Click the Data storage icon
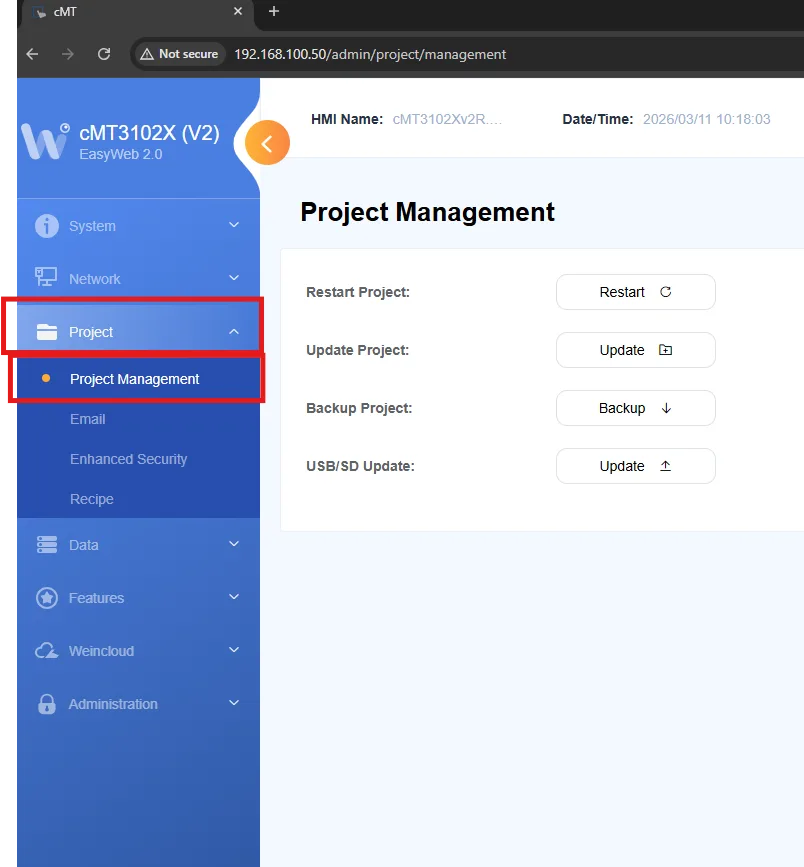 46,545
